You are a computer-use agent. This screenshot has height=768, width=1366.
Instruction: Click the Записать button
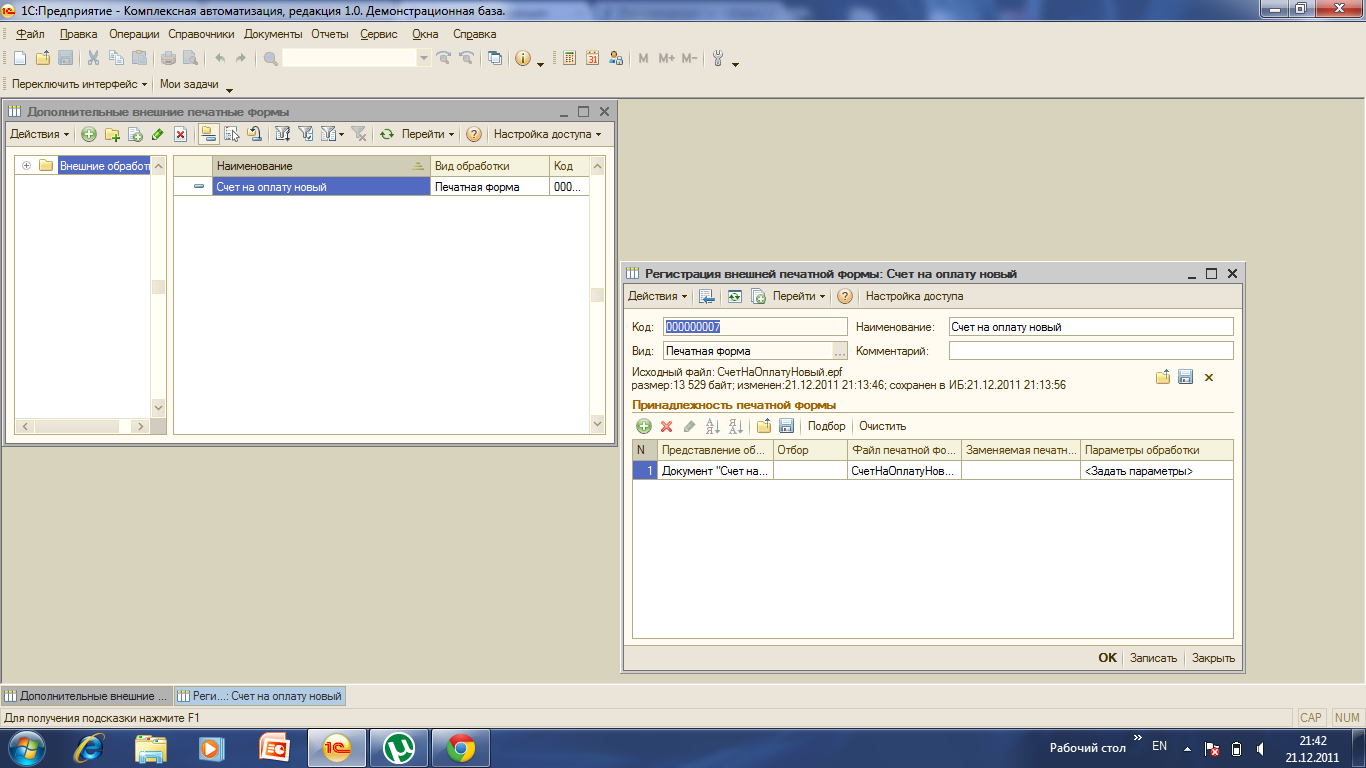pyautogui.click(x=1153, y=658)
